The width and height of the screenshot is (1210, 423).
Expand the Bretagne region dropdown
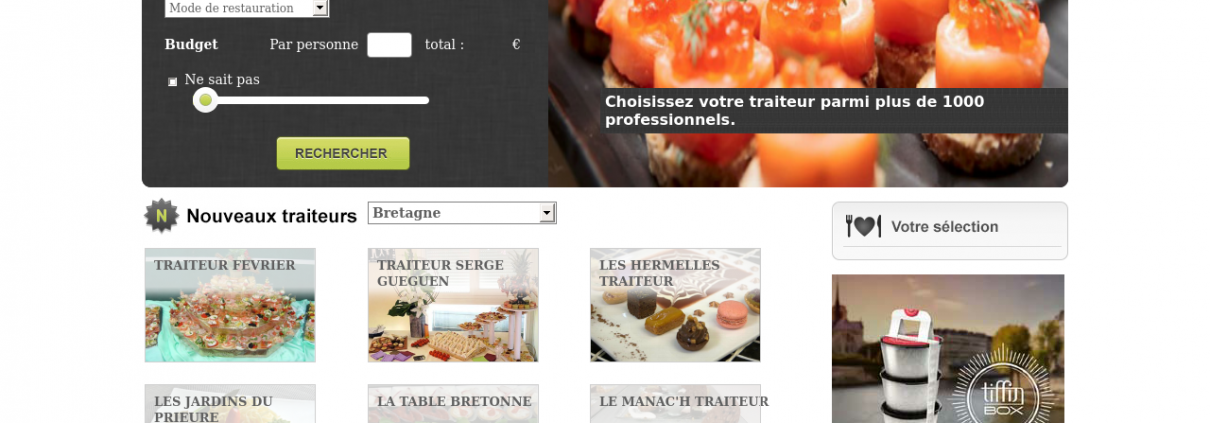coord(462,213)
